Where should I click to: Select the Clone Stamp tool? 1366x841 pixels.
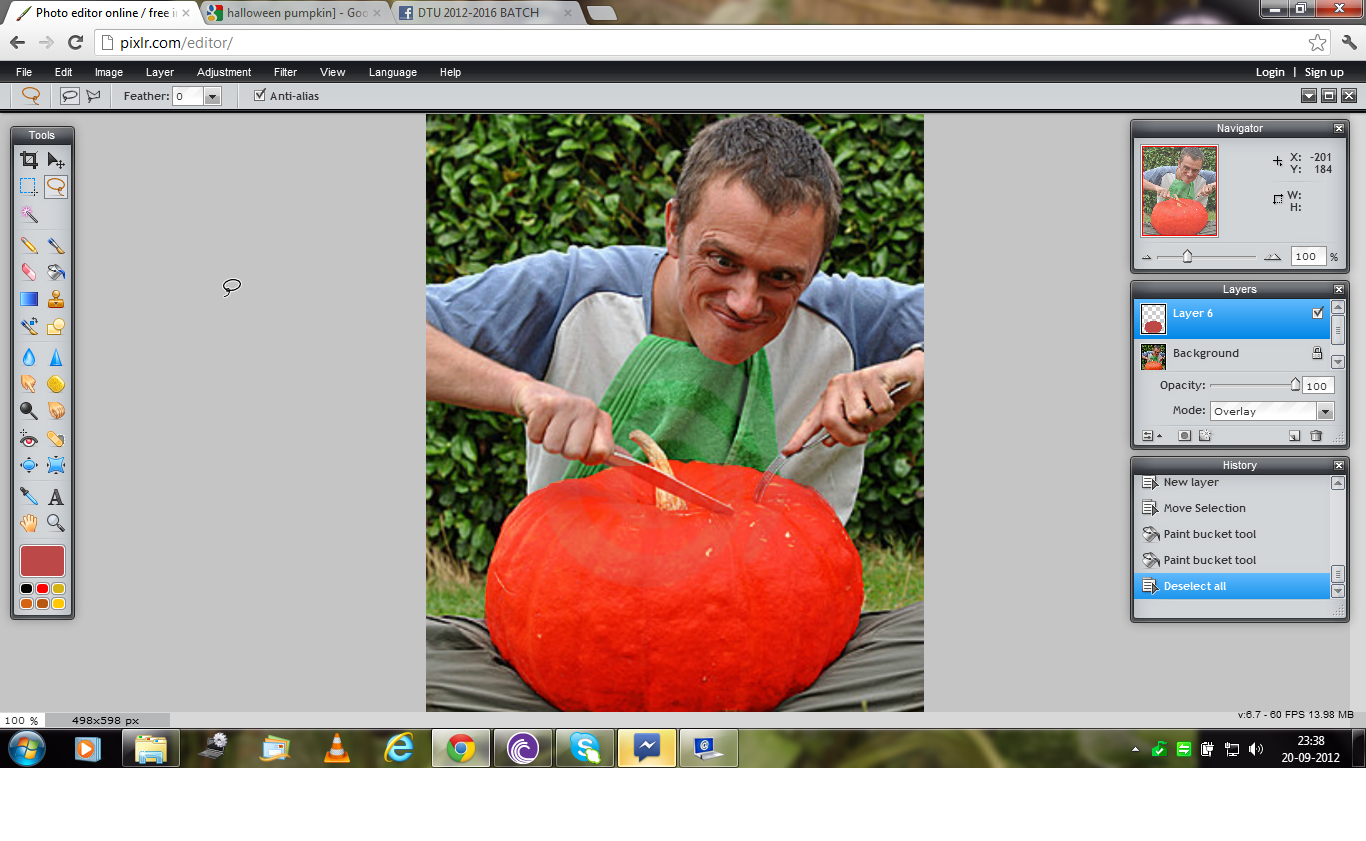point(56,299)
